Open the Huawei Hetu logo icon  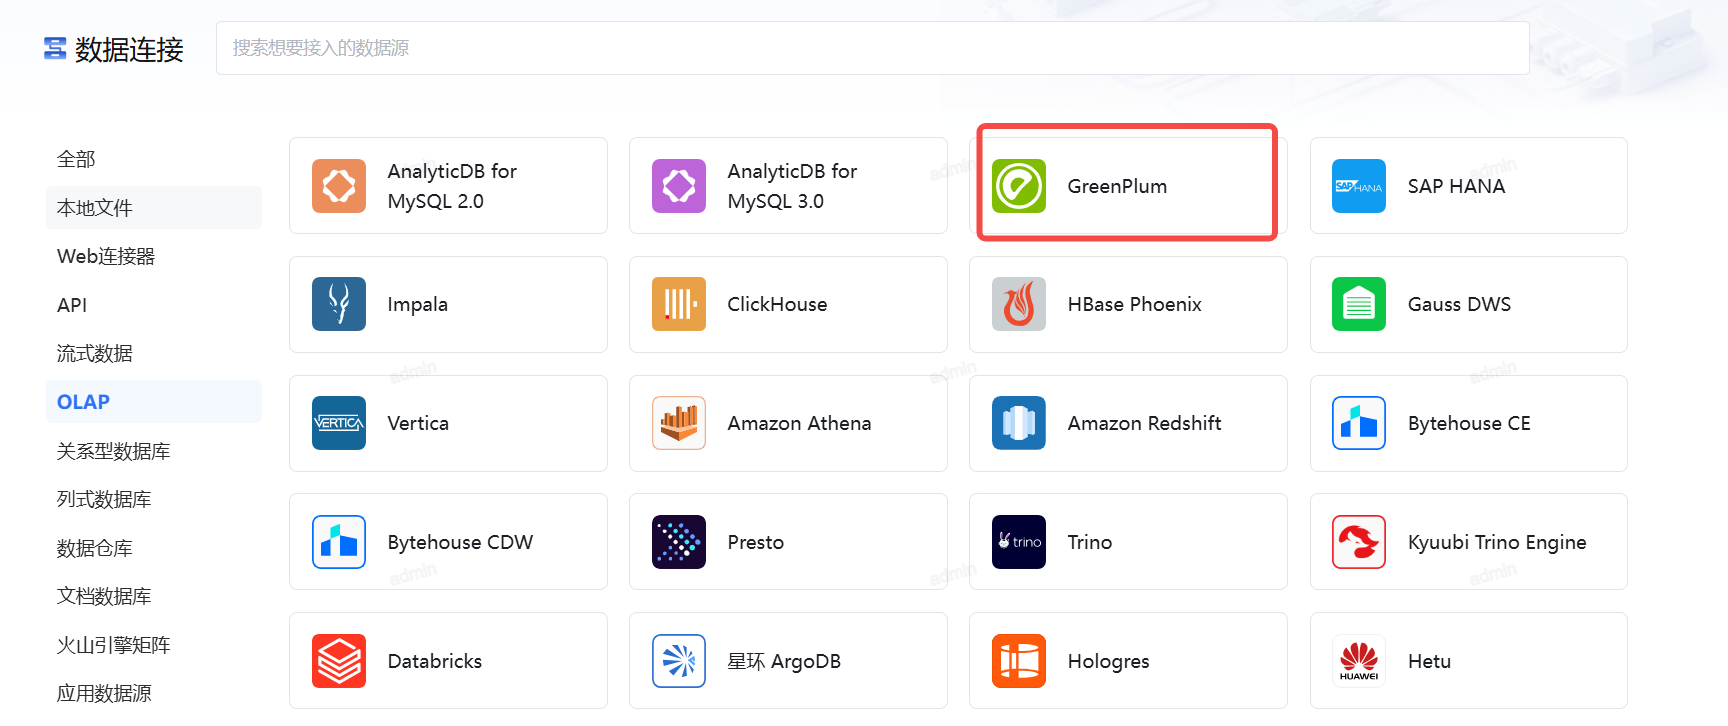coord(1358,661)
